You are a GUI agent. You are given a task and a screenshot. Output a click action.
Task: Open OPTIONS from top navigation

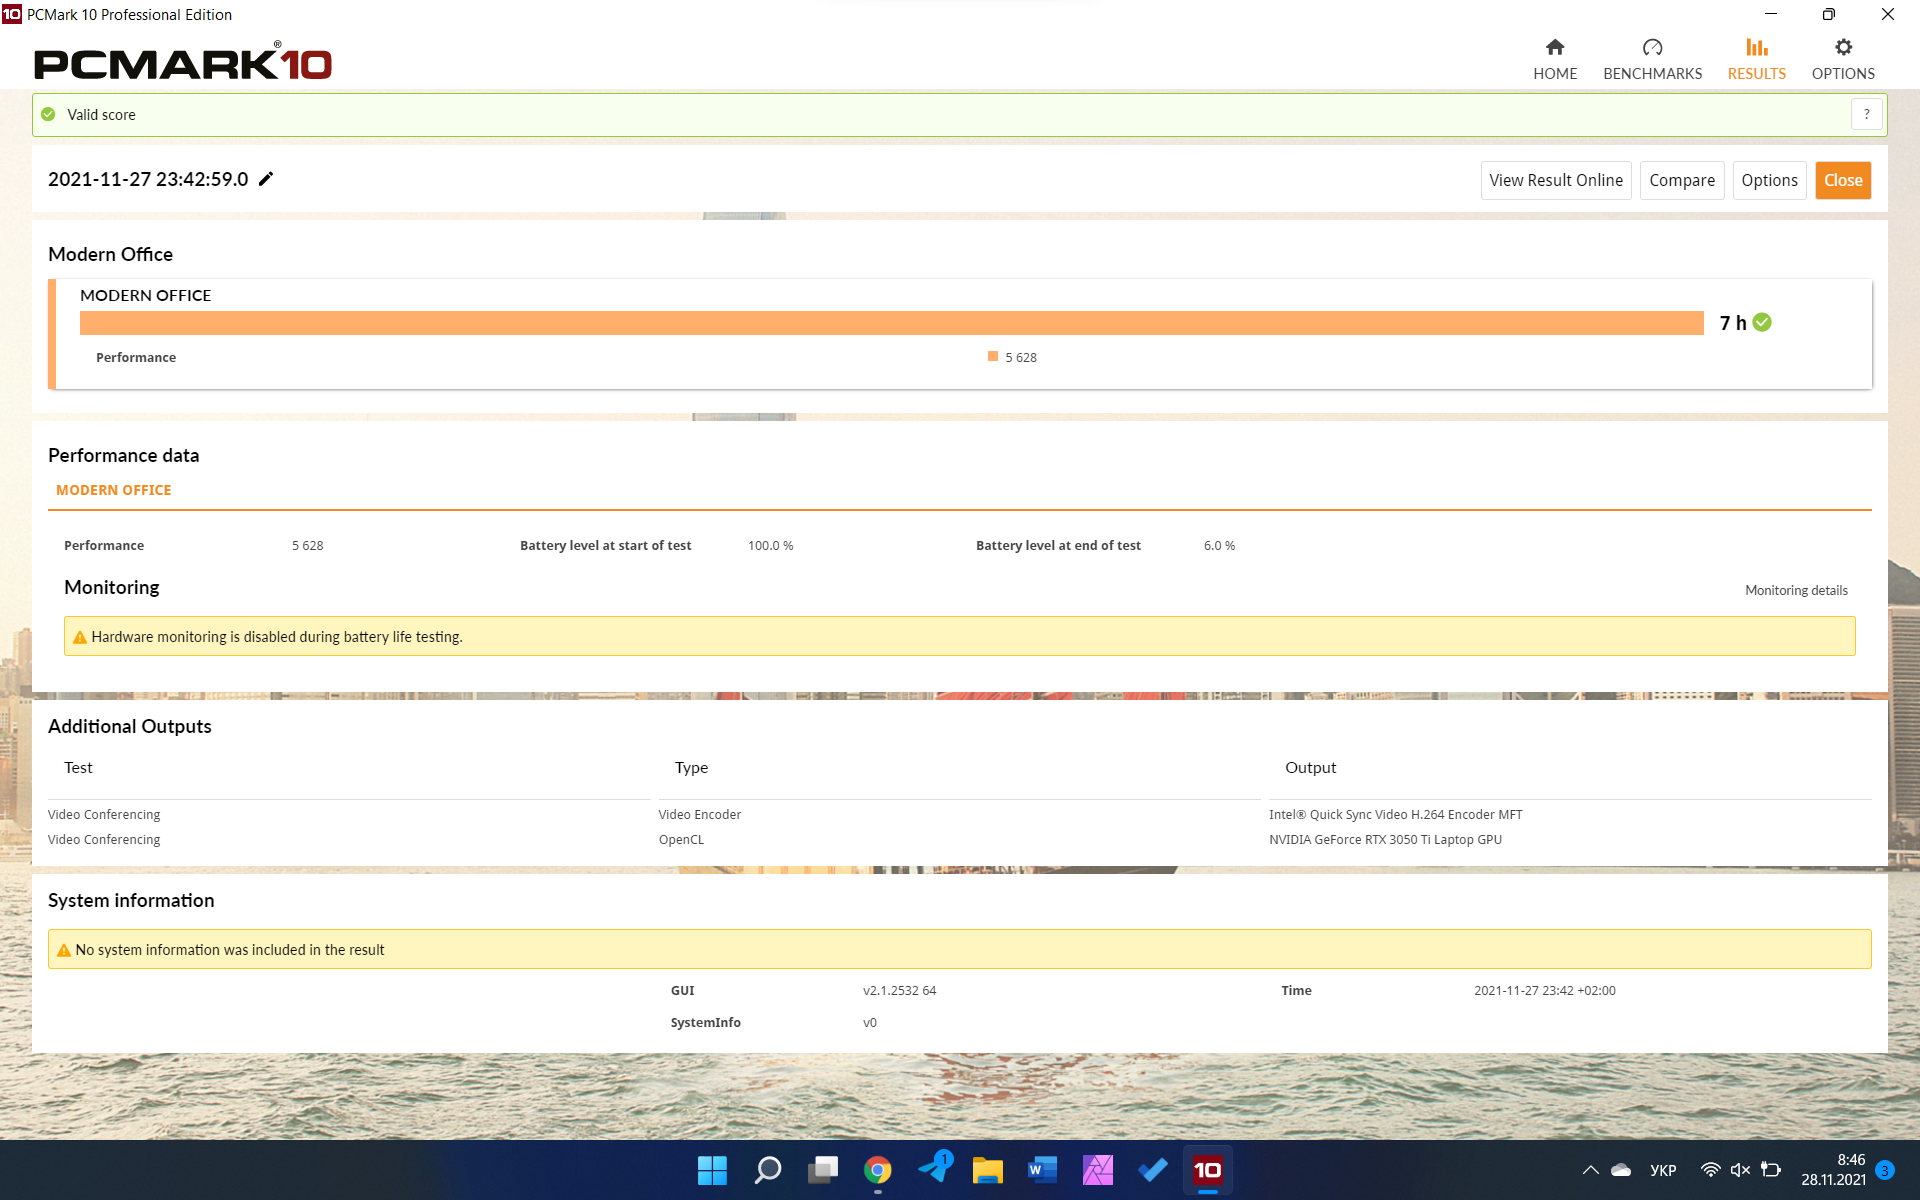[1843, 60]
